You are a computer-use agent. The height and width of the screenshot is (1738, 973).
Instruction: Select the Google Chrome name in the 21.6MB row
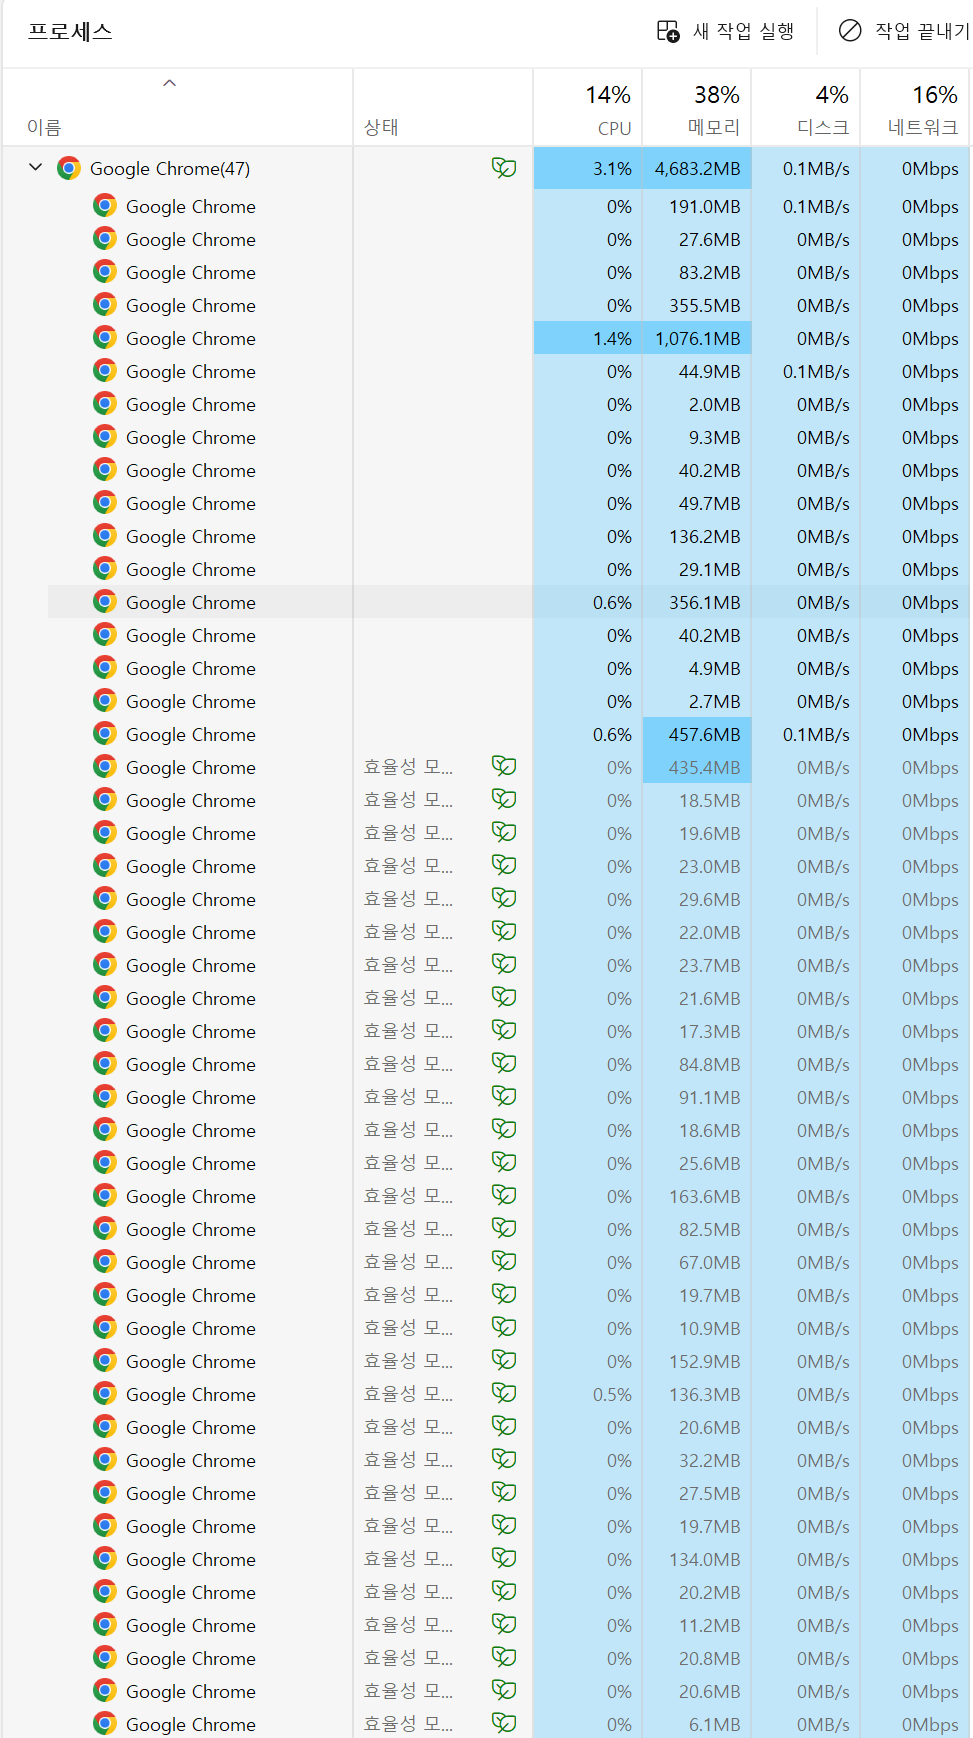[191, 999]
